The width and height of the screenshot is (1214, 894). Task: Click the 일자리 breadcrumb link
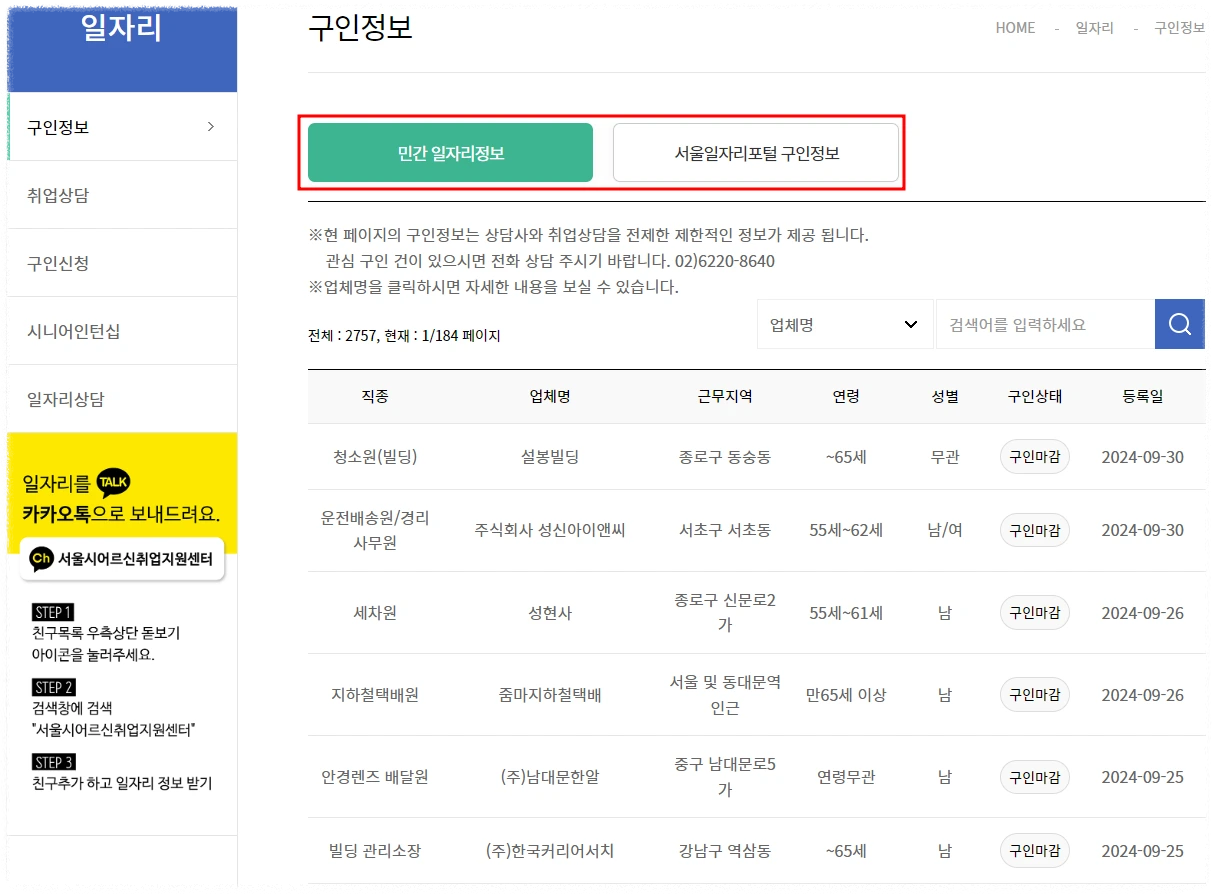(1094, 28)
